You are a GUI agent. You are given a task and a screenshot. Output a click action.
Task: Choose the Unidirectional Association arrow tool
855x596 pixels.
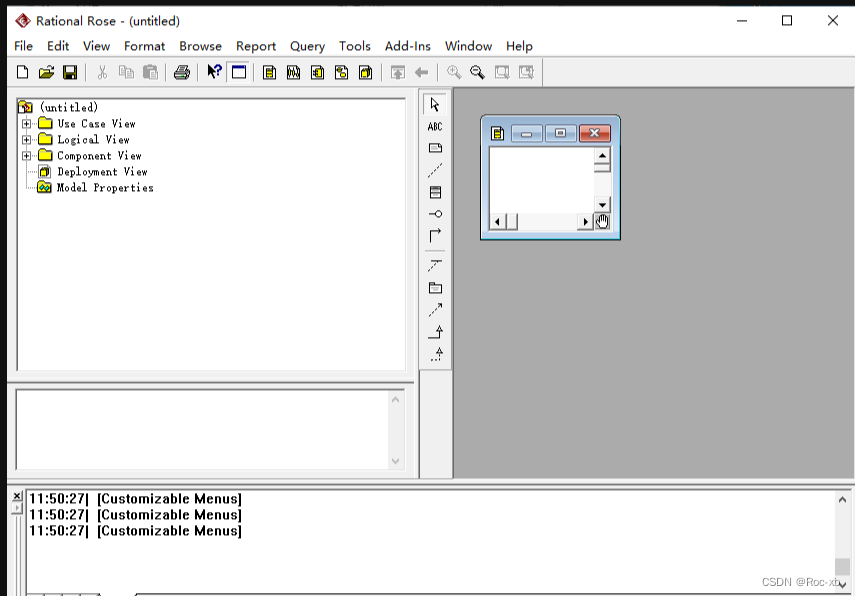[x=435, y=236]
